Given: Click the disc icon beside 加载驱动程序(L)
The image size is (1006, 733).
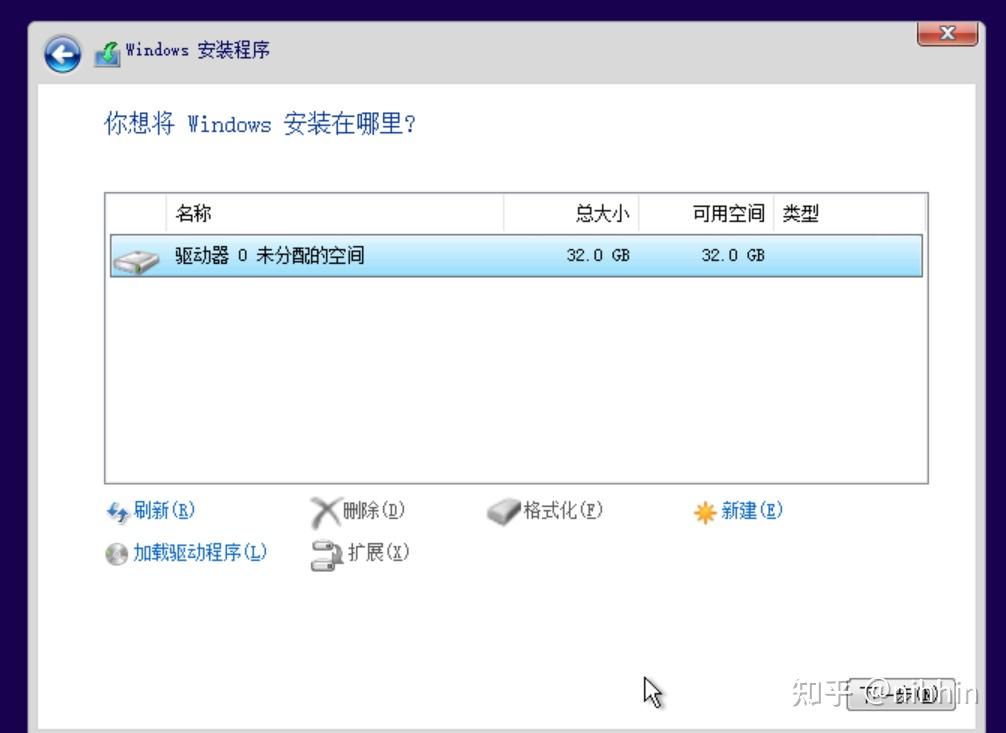Looking at the screenshot, I should point(116,554).
